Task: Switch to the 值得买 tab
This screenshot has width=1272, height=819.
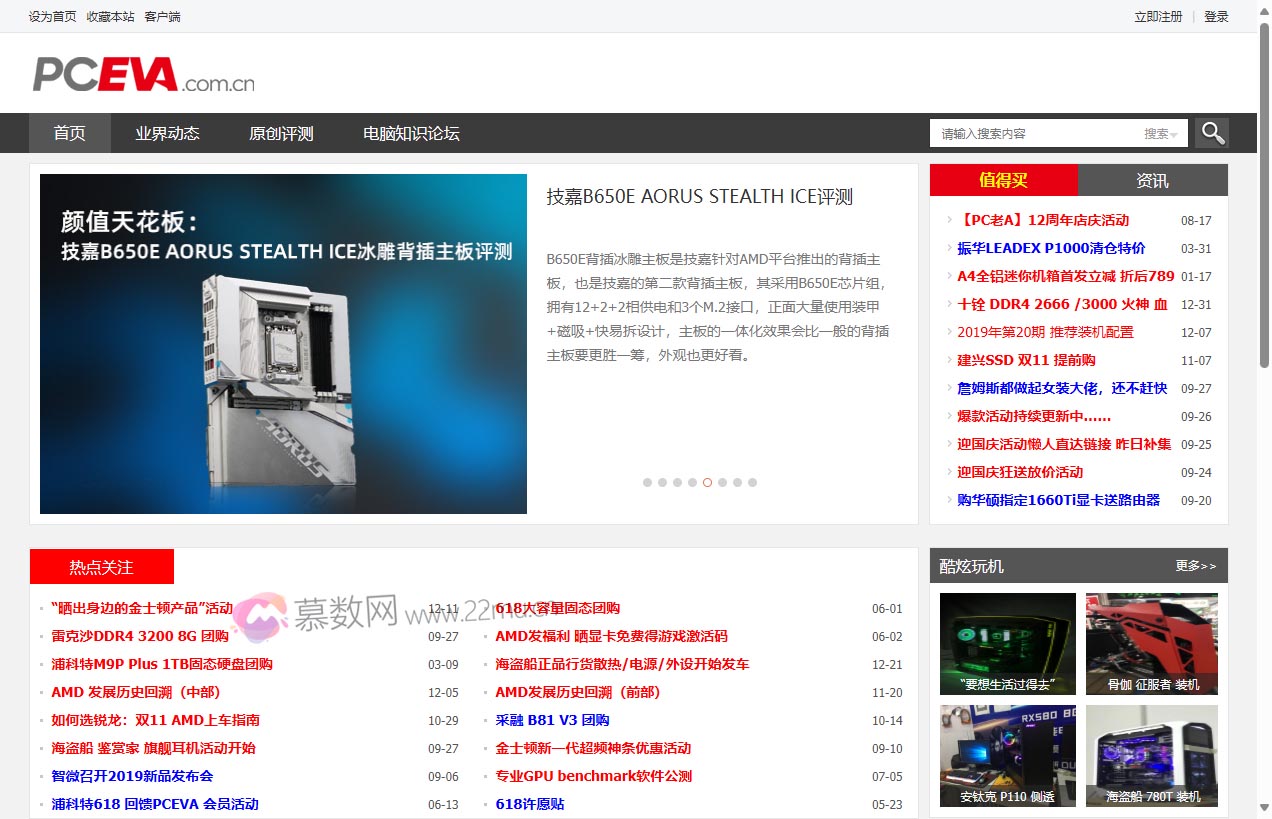Action: point(1003,180)
